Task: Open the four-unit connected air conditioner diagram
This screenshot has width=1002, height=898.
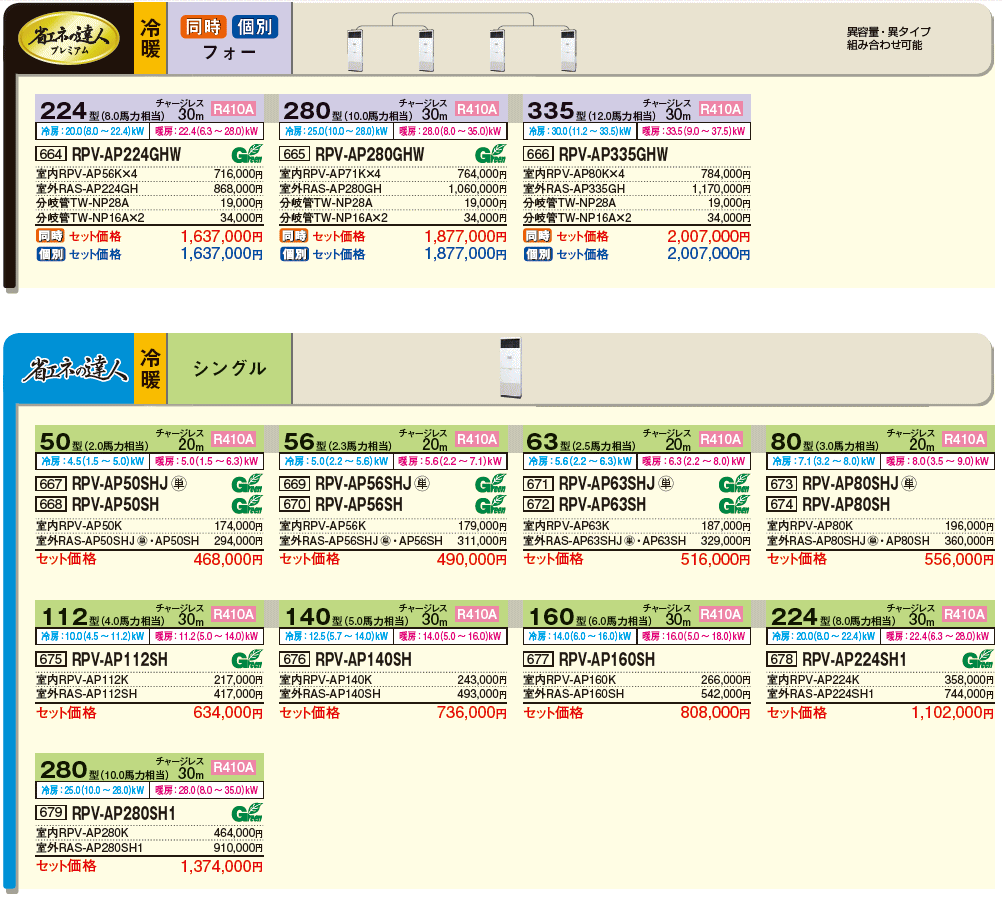Action: pyautogui.click(x=461, y=42)
